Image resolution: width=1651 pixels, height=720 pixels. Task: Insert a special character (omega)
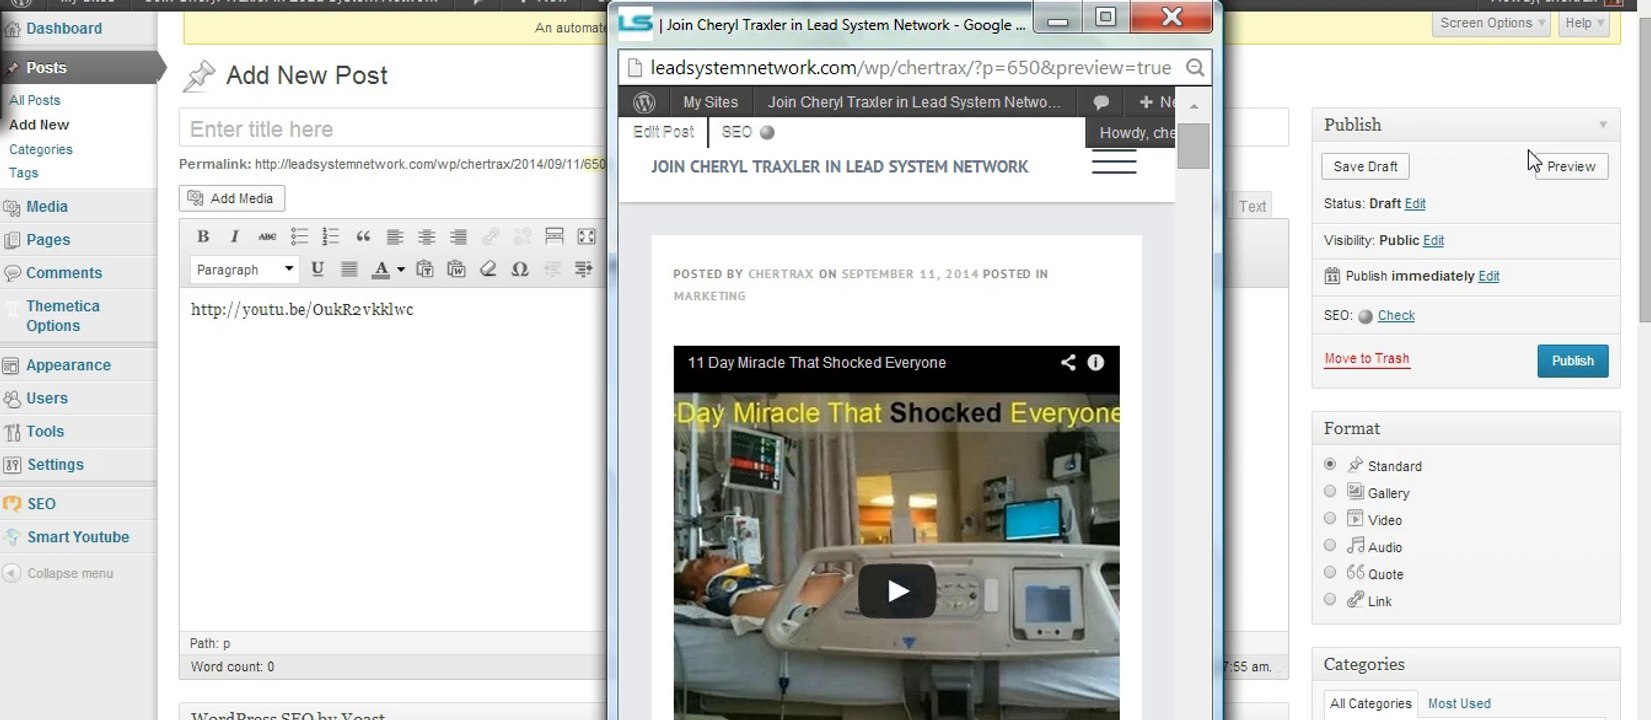click(520, 269)
